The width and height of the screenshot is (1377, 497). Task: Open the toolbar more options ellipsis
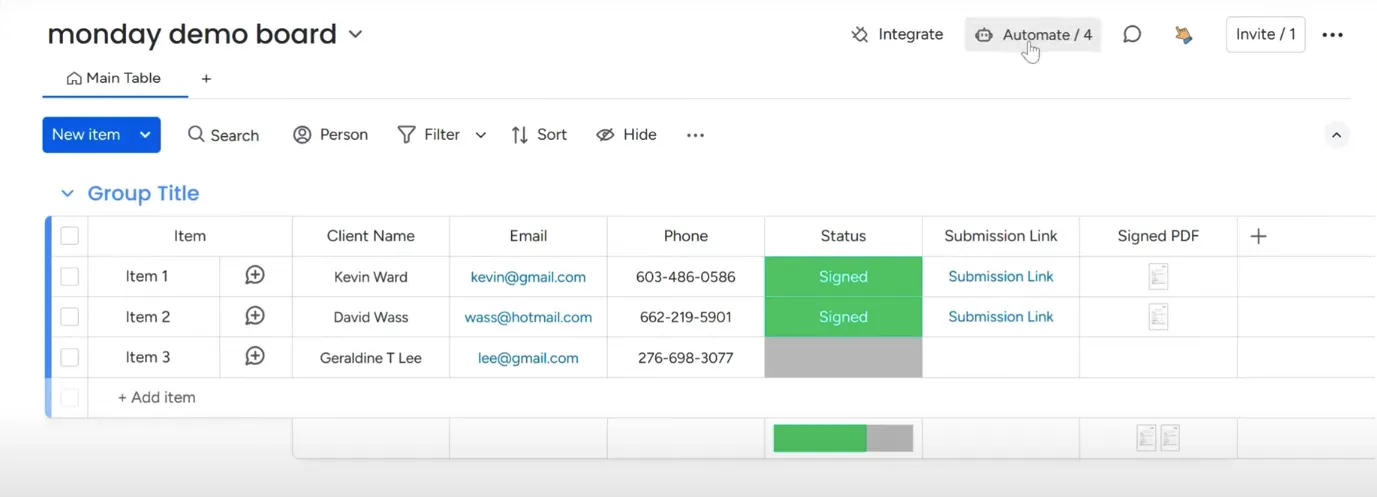click(695, 135)
